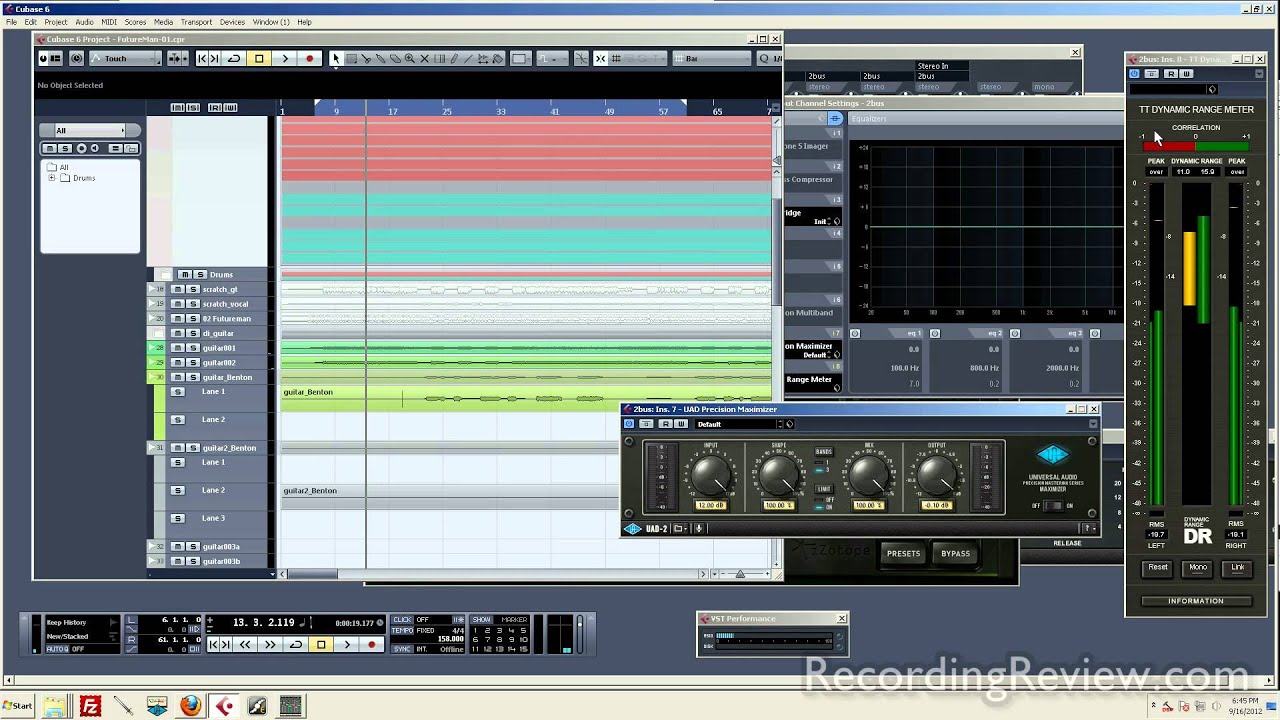Open the Devices menu

click(x=232, y=22)
